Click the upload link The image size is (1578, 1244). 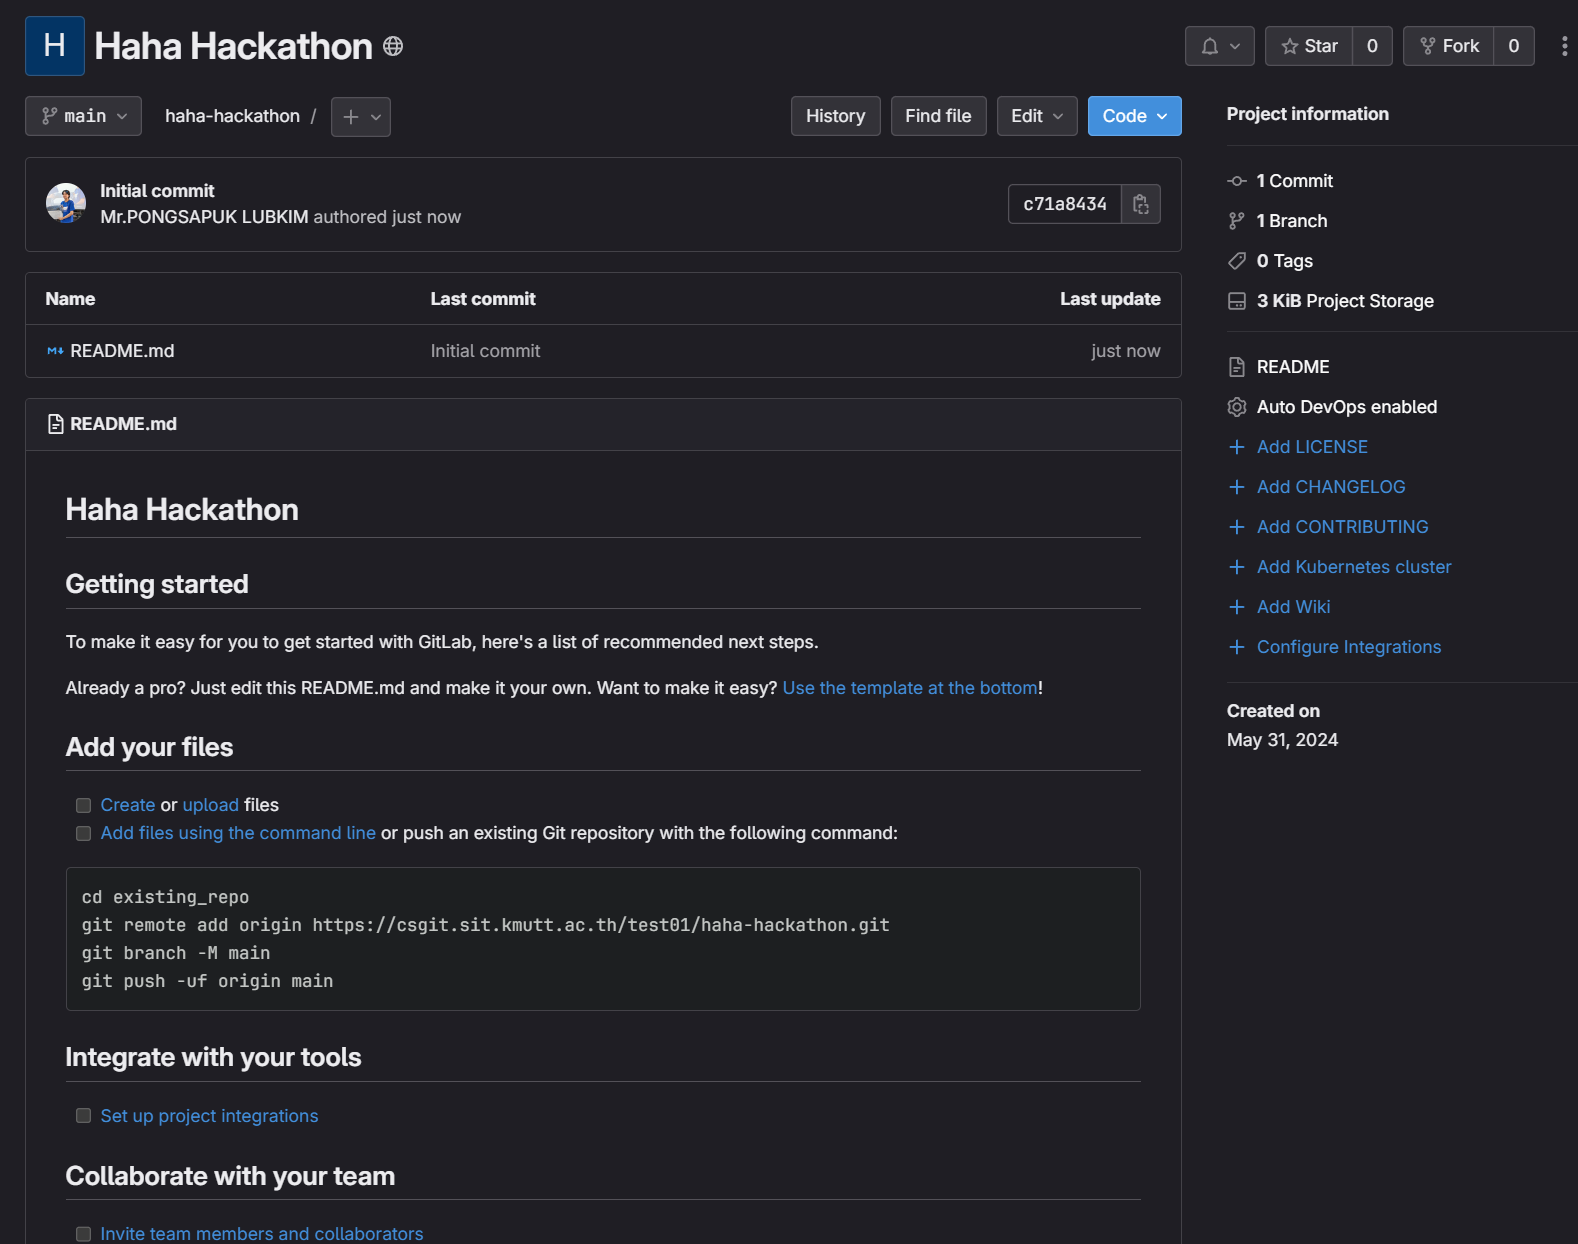(211, 805)
